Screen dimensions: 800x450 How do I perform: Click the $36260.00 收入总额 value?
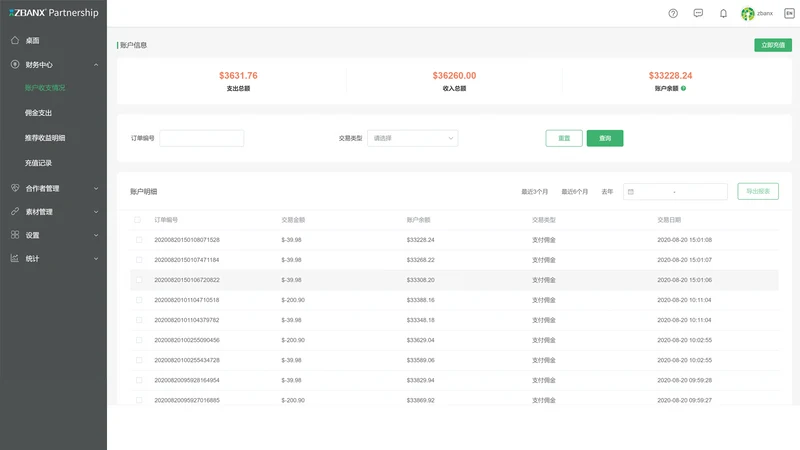[x=454, y=76]
